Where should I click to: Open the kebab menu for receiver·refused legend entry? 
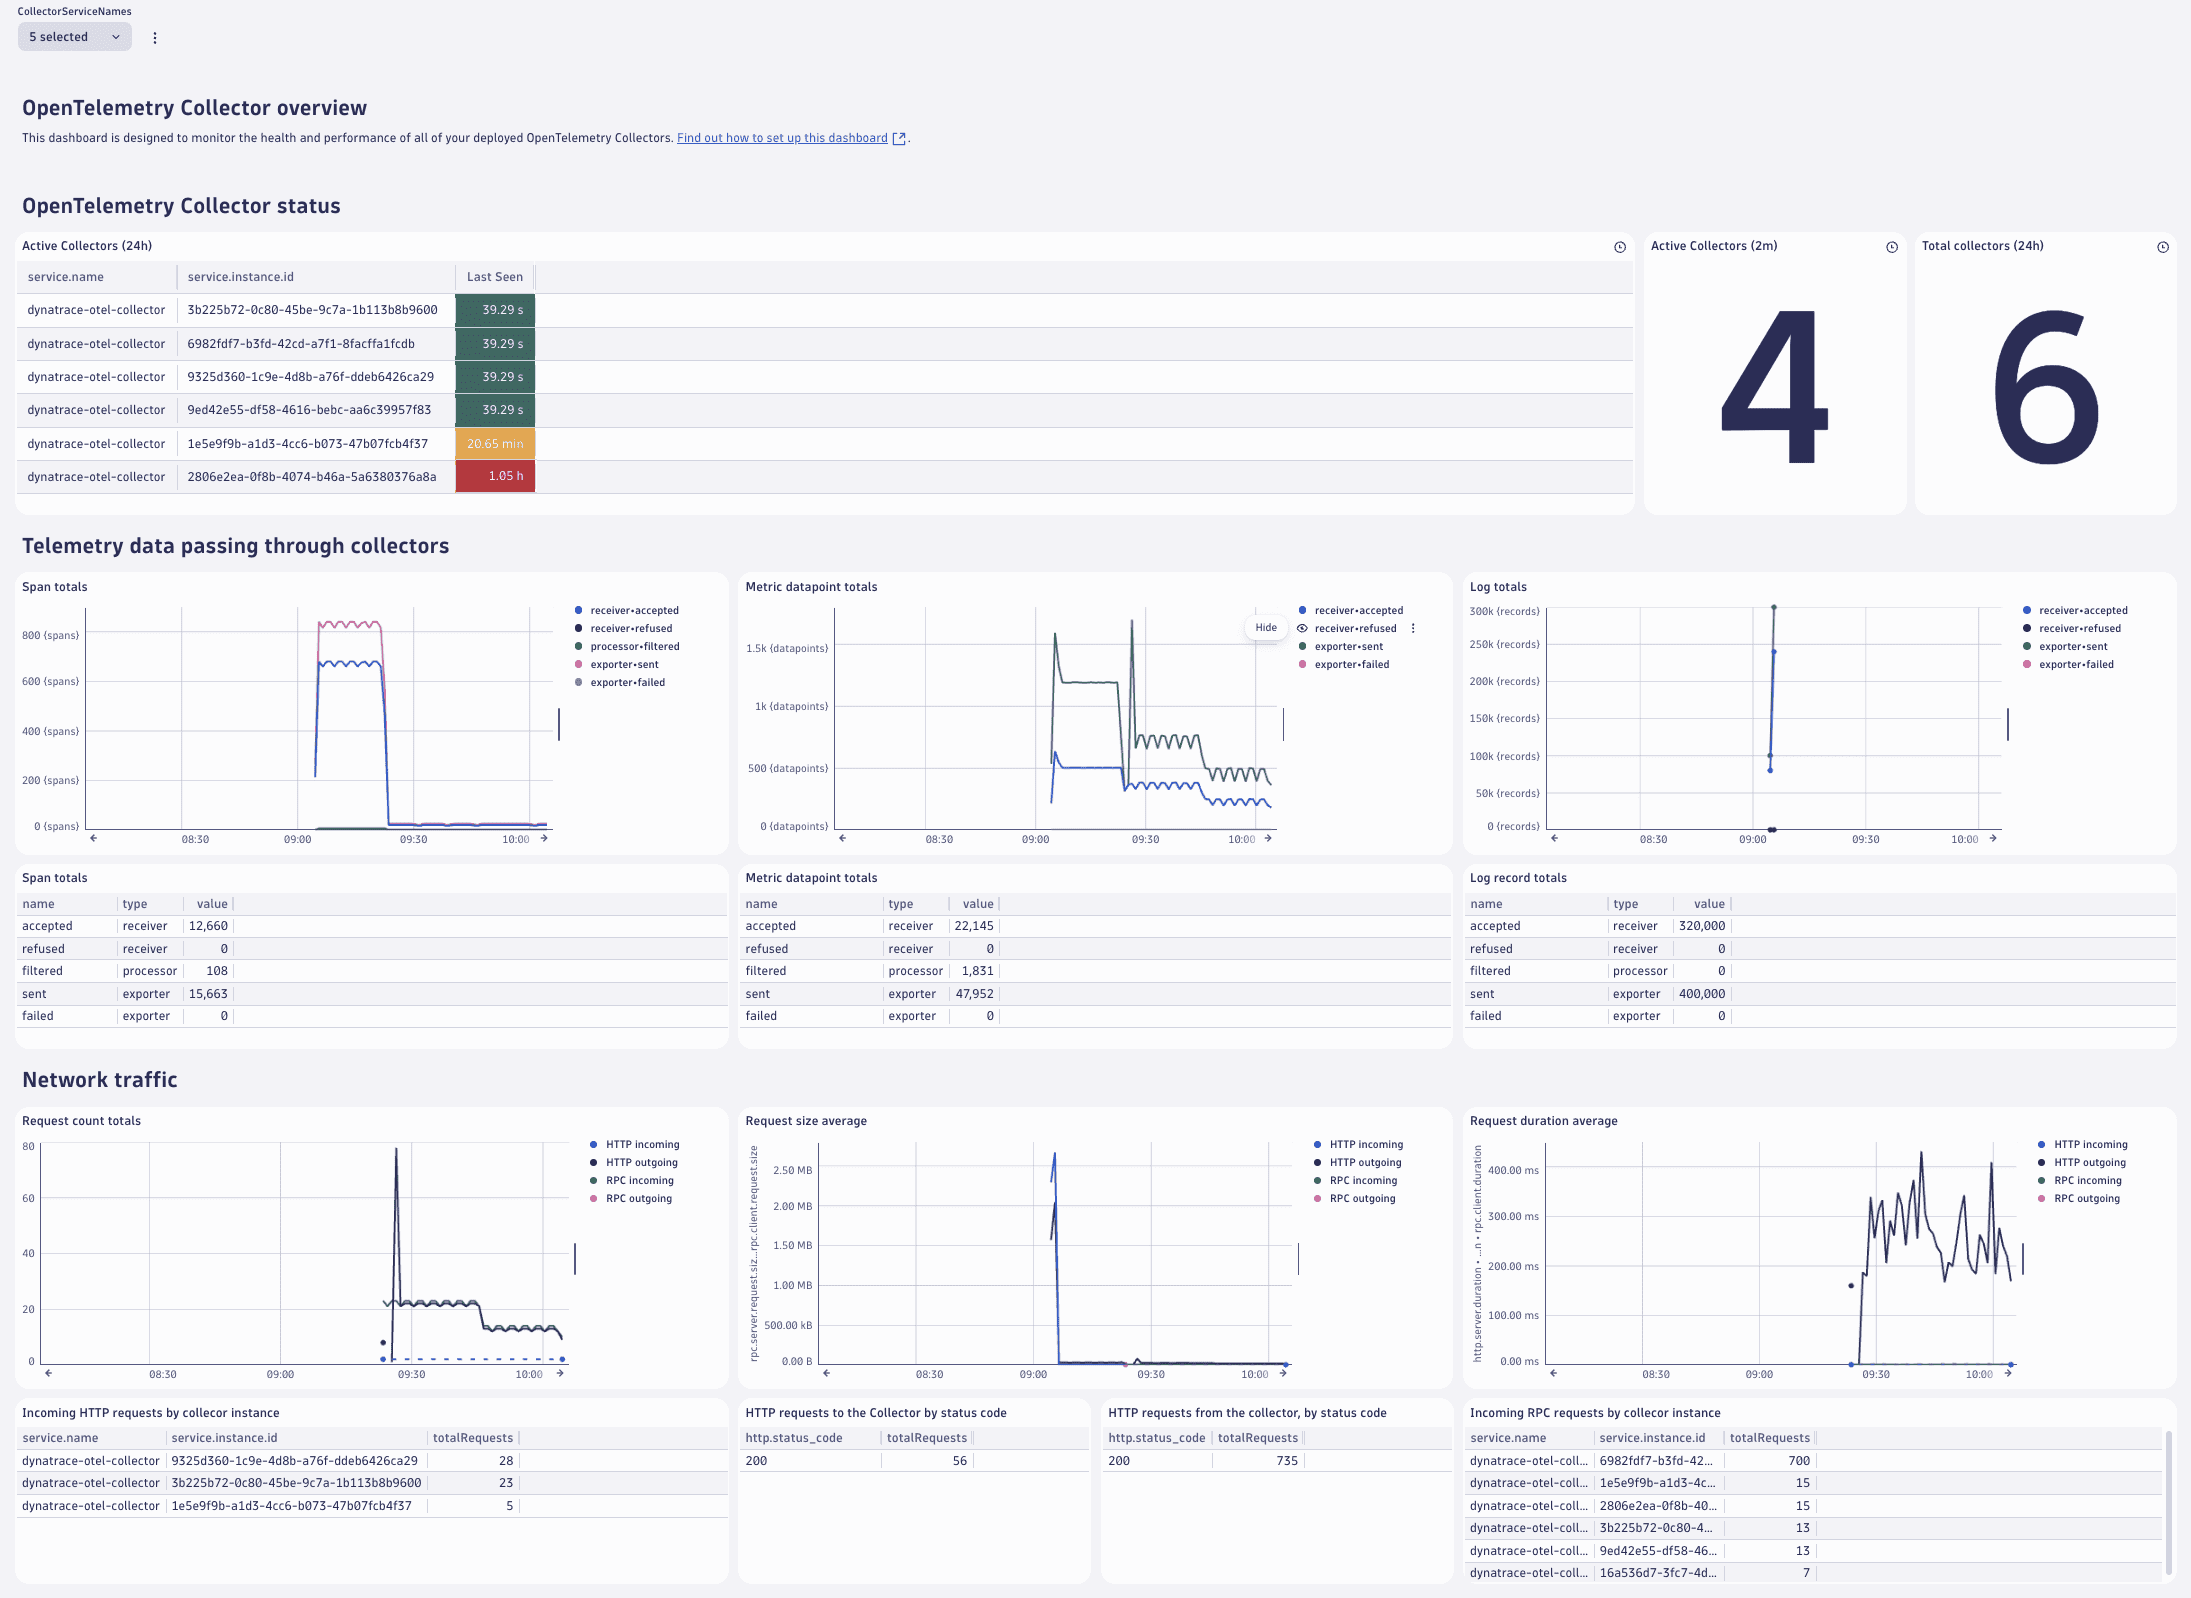pyautogui.click(x=1413, y=628)
